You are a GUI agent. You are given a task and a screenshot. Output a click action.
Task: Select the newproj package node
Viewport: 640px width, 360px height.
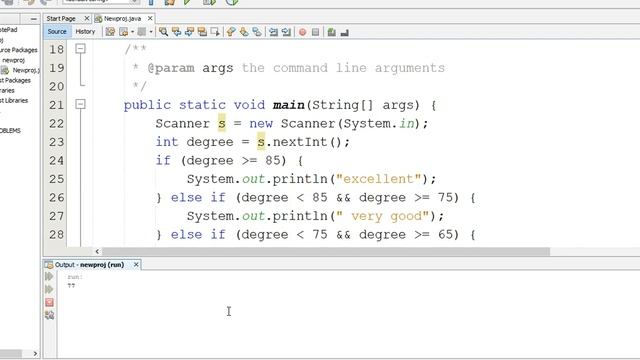(13, 60)
